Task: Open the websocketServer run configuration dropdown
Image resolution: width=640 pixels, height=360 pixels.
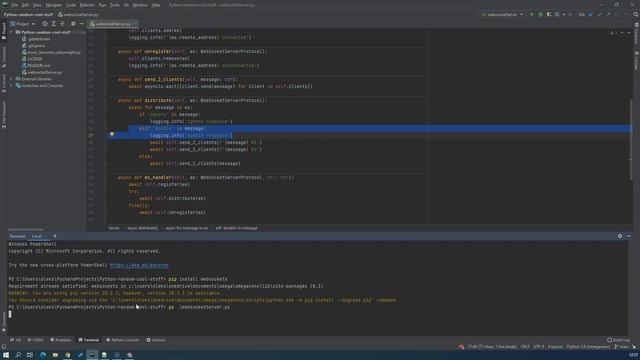Action: coord(502,15)
